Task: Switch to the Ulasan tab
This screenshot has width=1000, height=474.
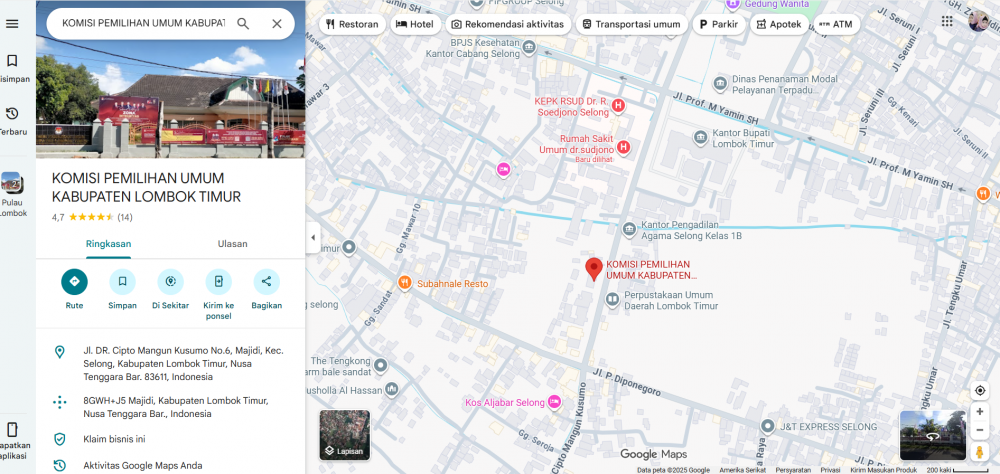Action: [232, 244]
